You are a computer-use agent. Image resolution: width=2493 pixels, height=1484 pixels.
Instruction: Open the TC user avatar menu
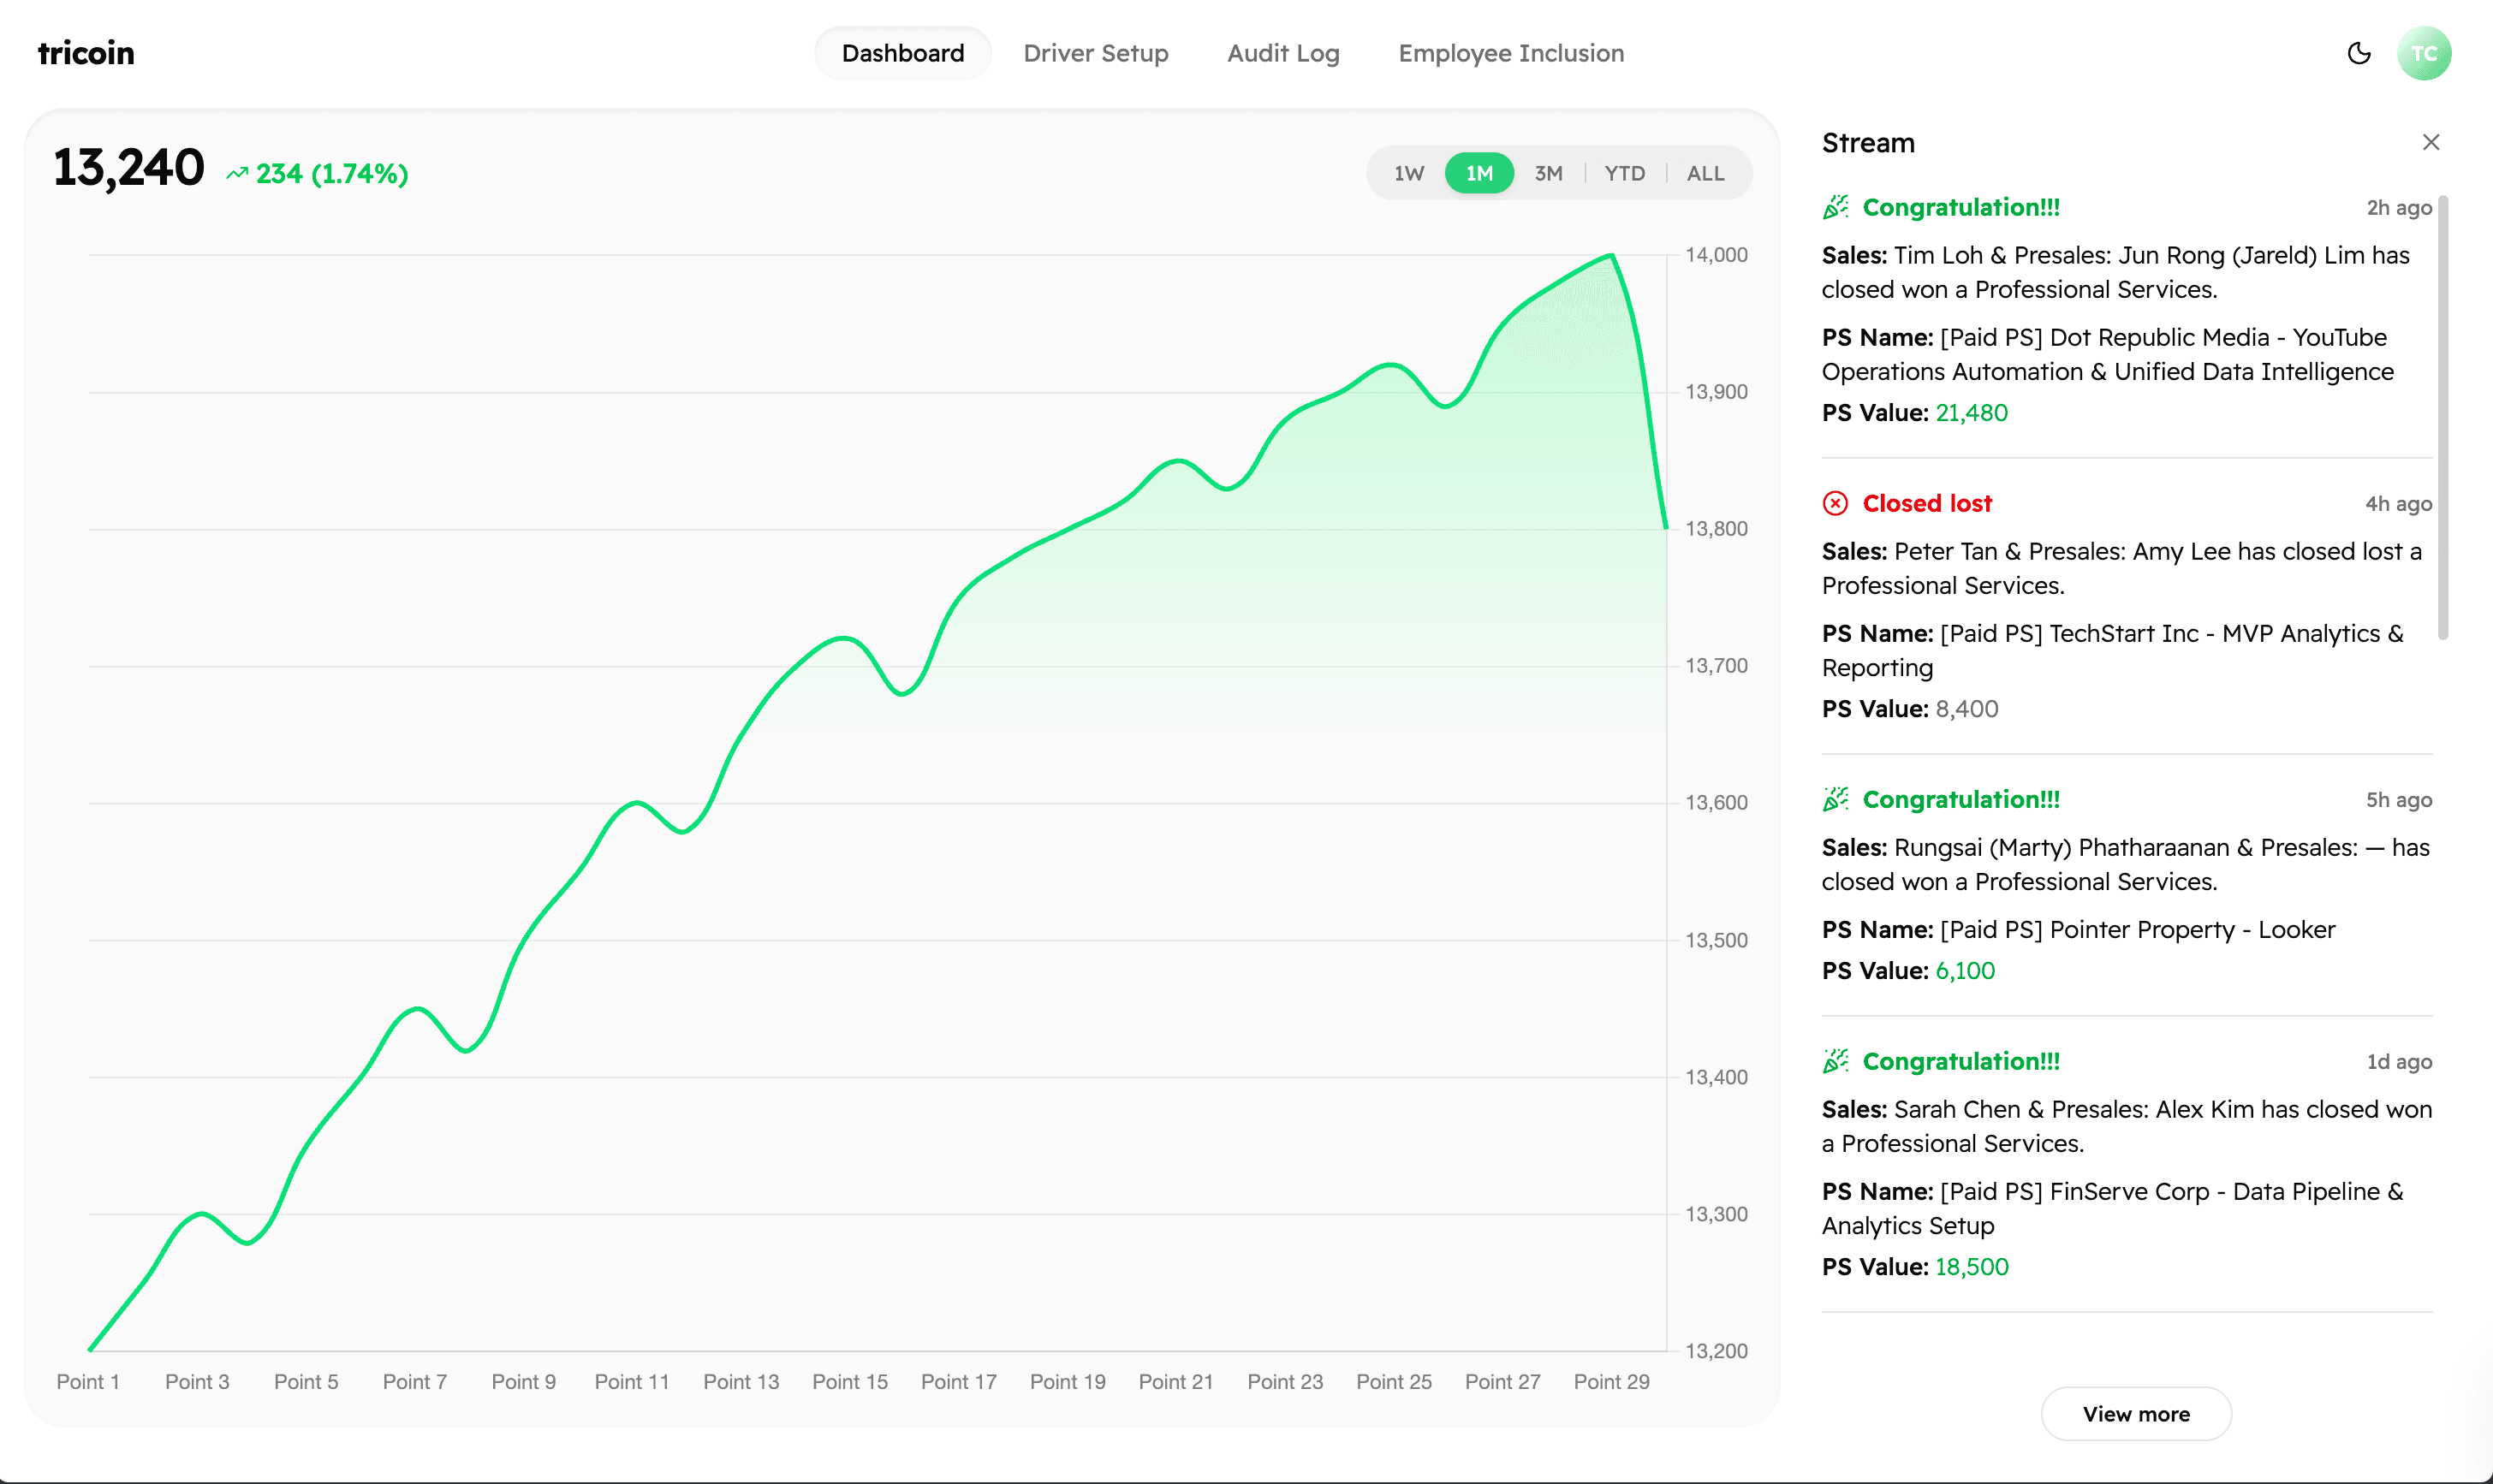(2423, 53)
